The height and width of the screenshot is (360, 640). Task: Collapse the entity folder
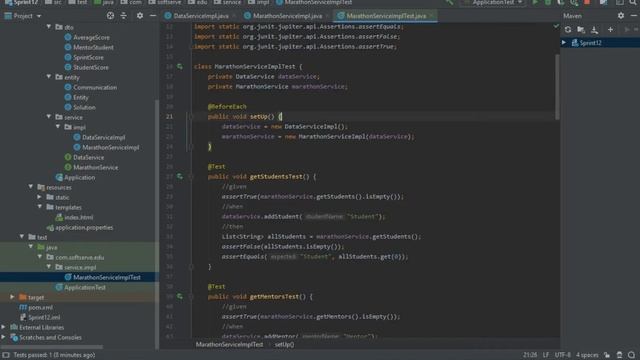tap(49, 77)
